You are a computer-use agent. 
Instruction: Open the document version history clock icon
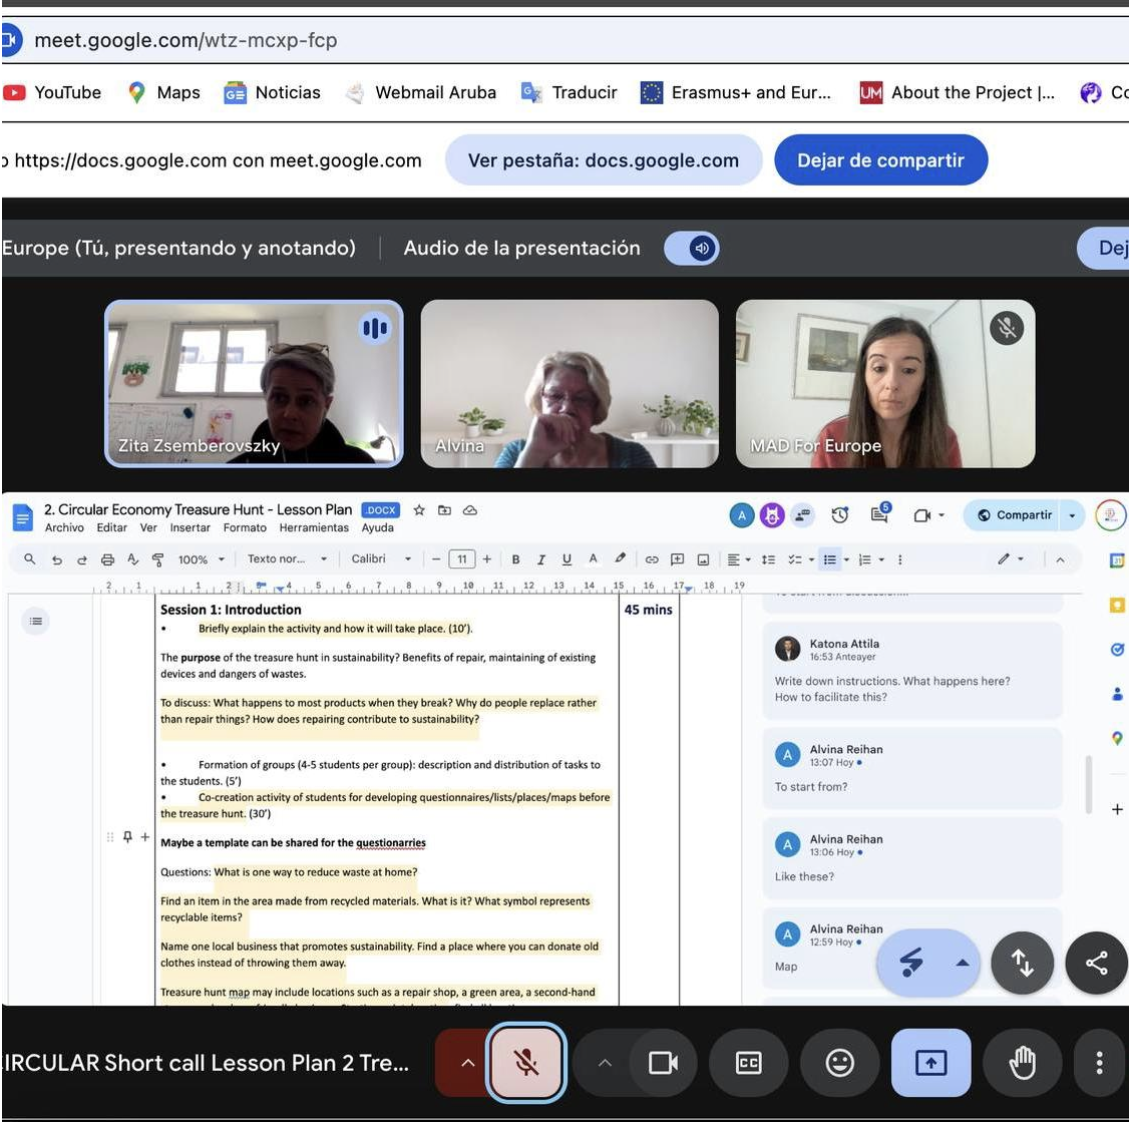tap(840, 515)
